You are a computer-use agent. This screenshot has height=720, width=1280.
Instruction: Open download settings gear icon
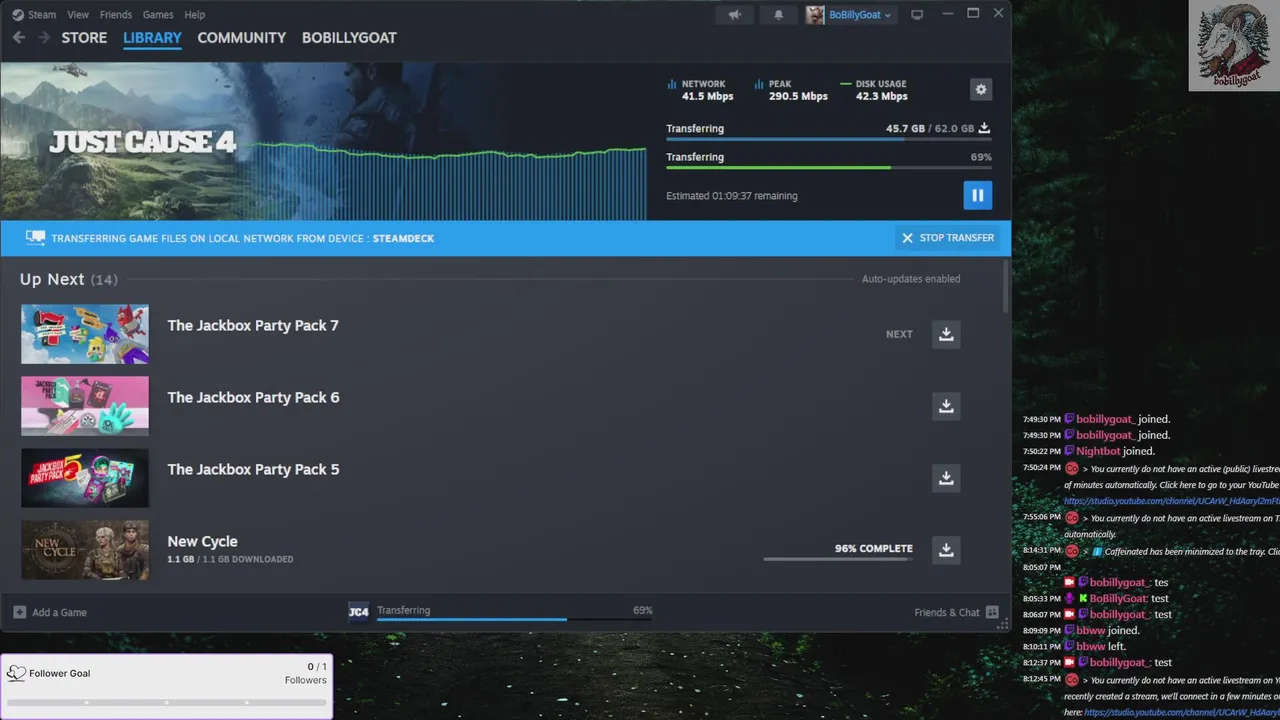tap(981, 89)
